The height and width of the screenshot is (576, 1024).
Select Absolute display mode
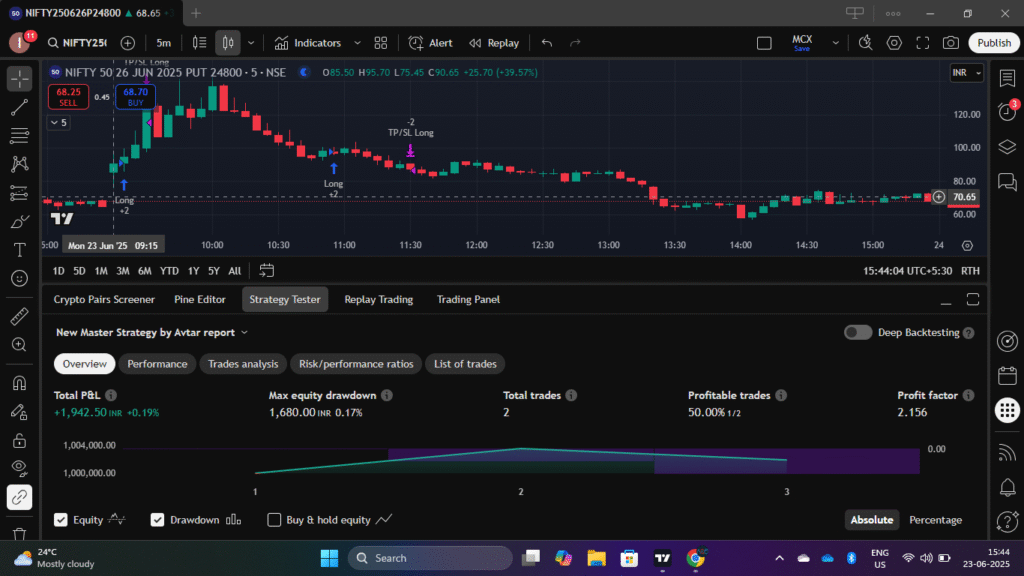[871, 520]
